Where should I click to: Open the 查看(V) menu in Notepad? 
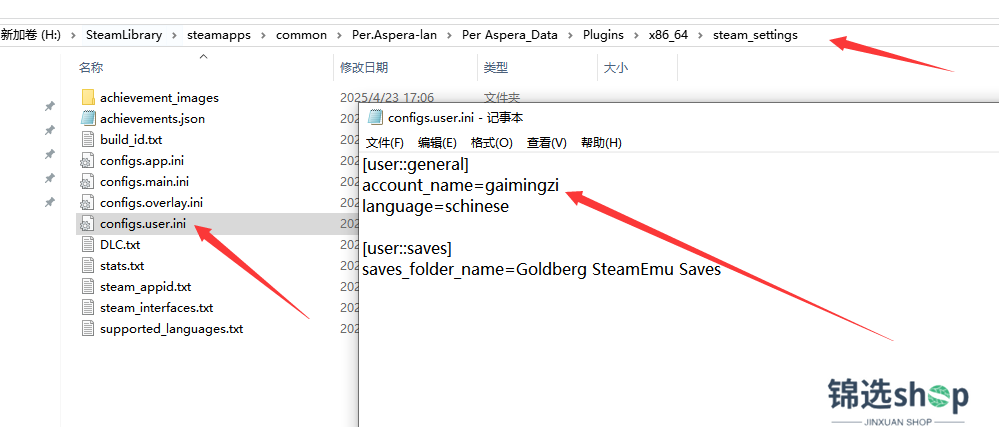(547, 143)
